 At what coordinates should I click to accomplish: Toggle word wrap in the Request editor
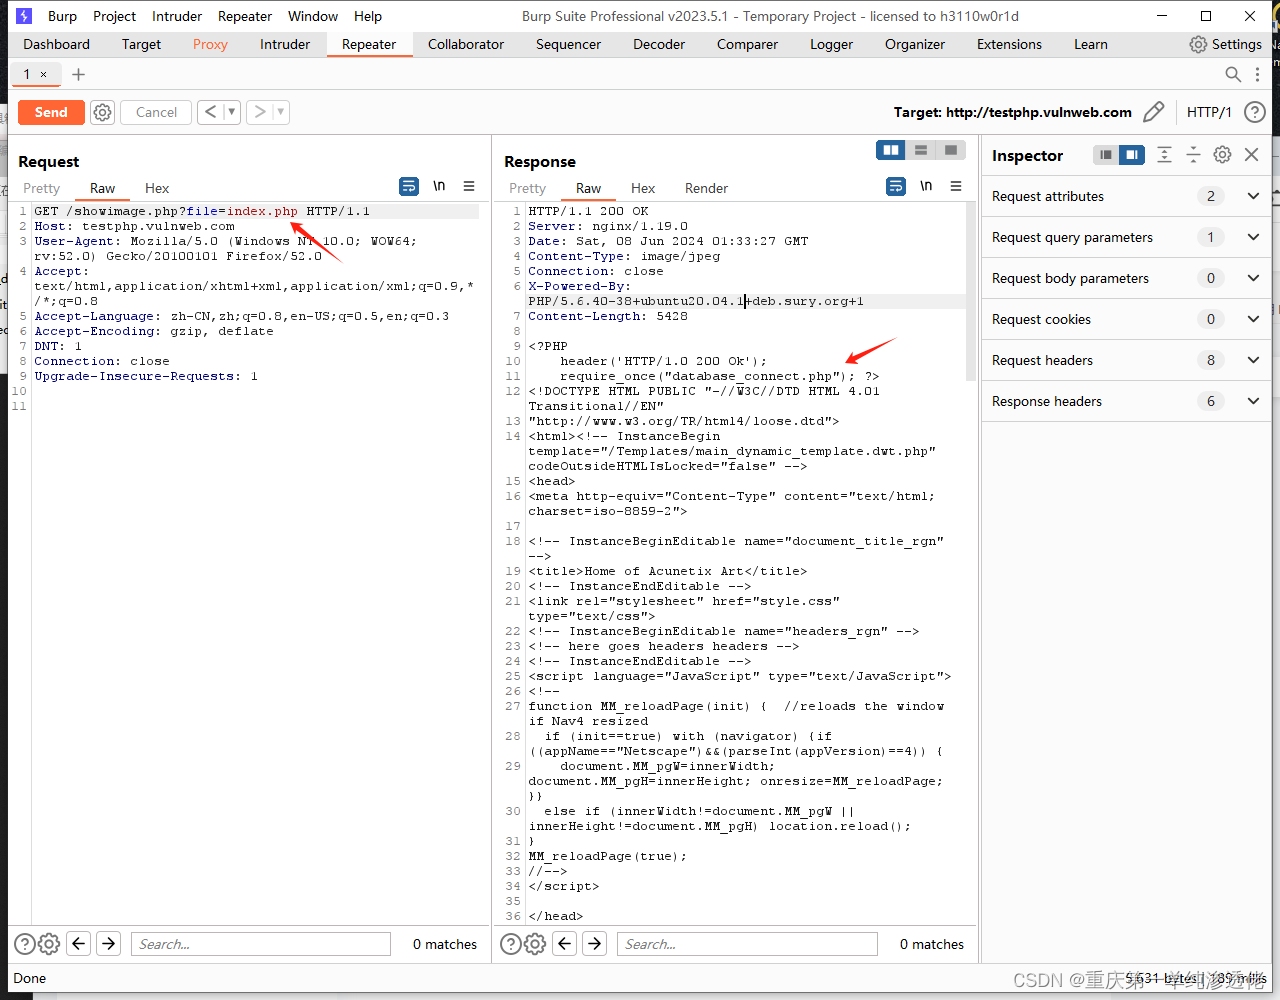pos(408,186)
